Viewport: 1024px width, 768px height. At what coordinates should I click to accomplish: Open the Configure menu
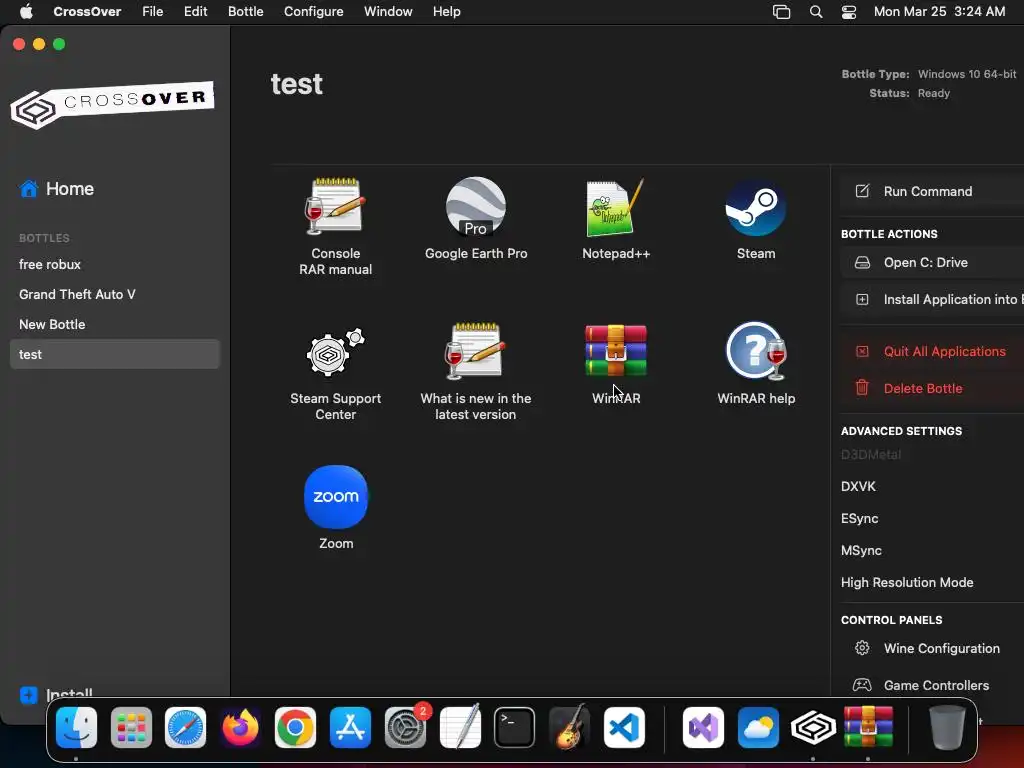tap(313, 12)
